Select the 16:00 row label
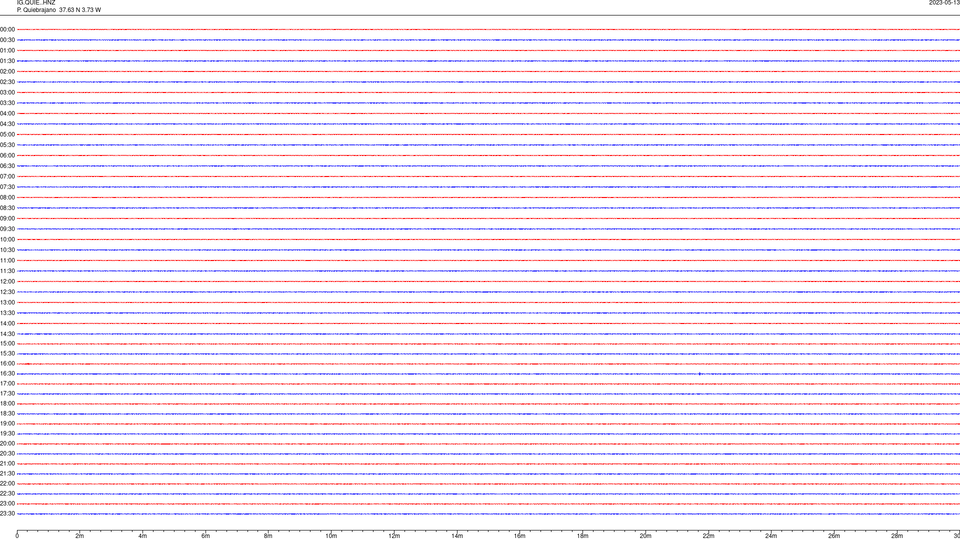This screenshot has width=960, height=540. 7,364
